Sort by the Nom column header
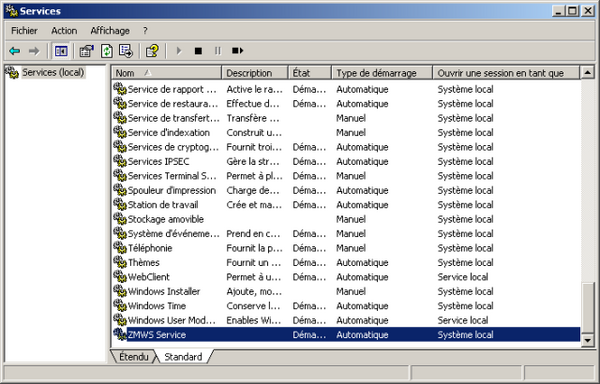 point(167,73)
